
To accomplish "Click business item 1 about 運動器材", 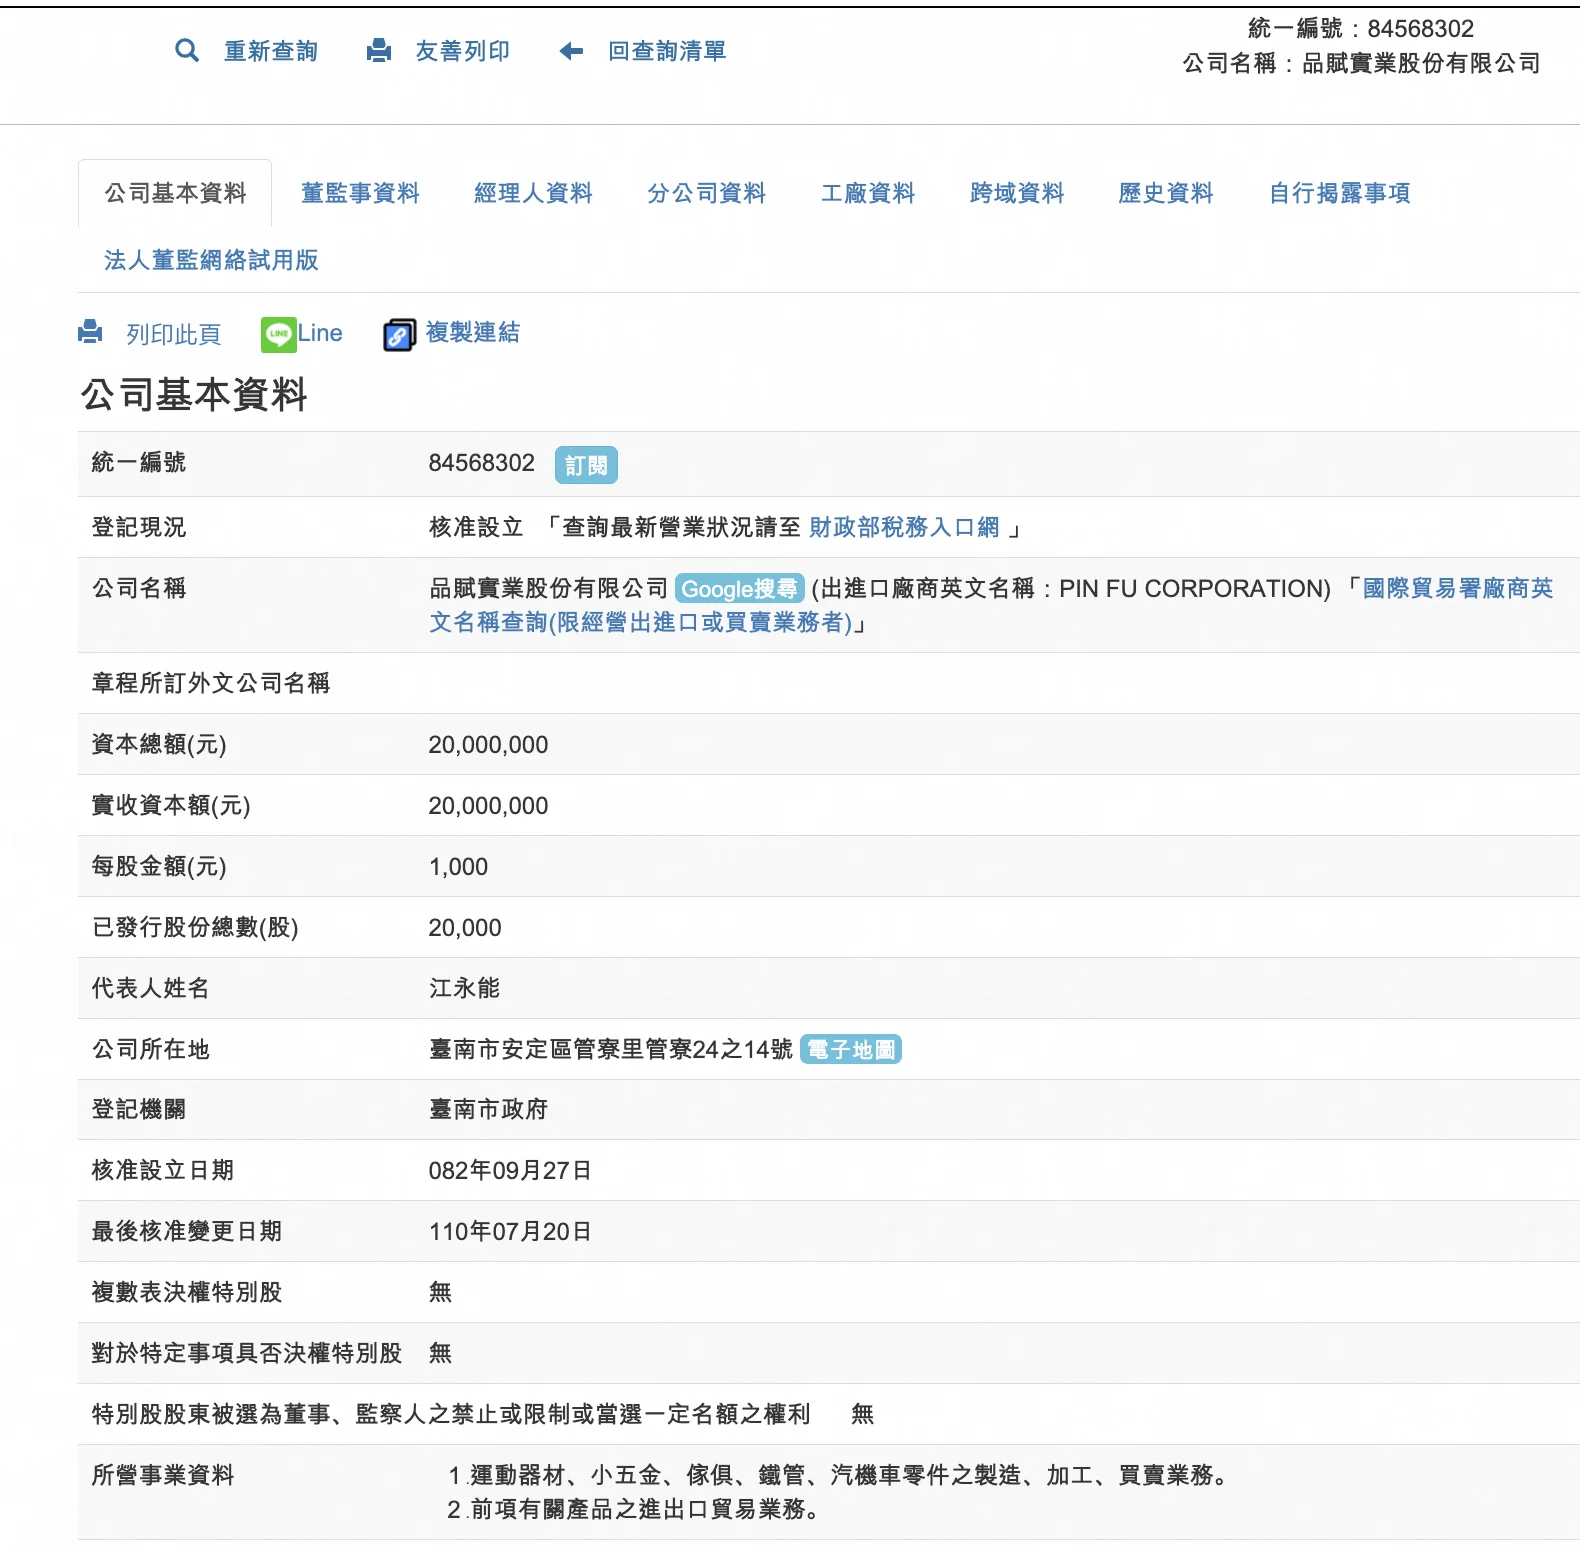I will (838, 1475).
